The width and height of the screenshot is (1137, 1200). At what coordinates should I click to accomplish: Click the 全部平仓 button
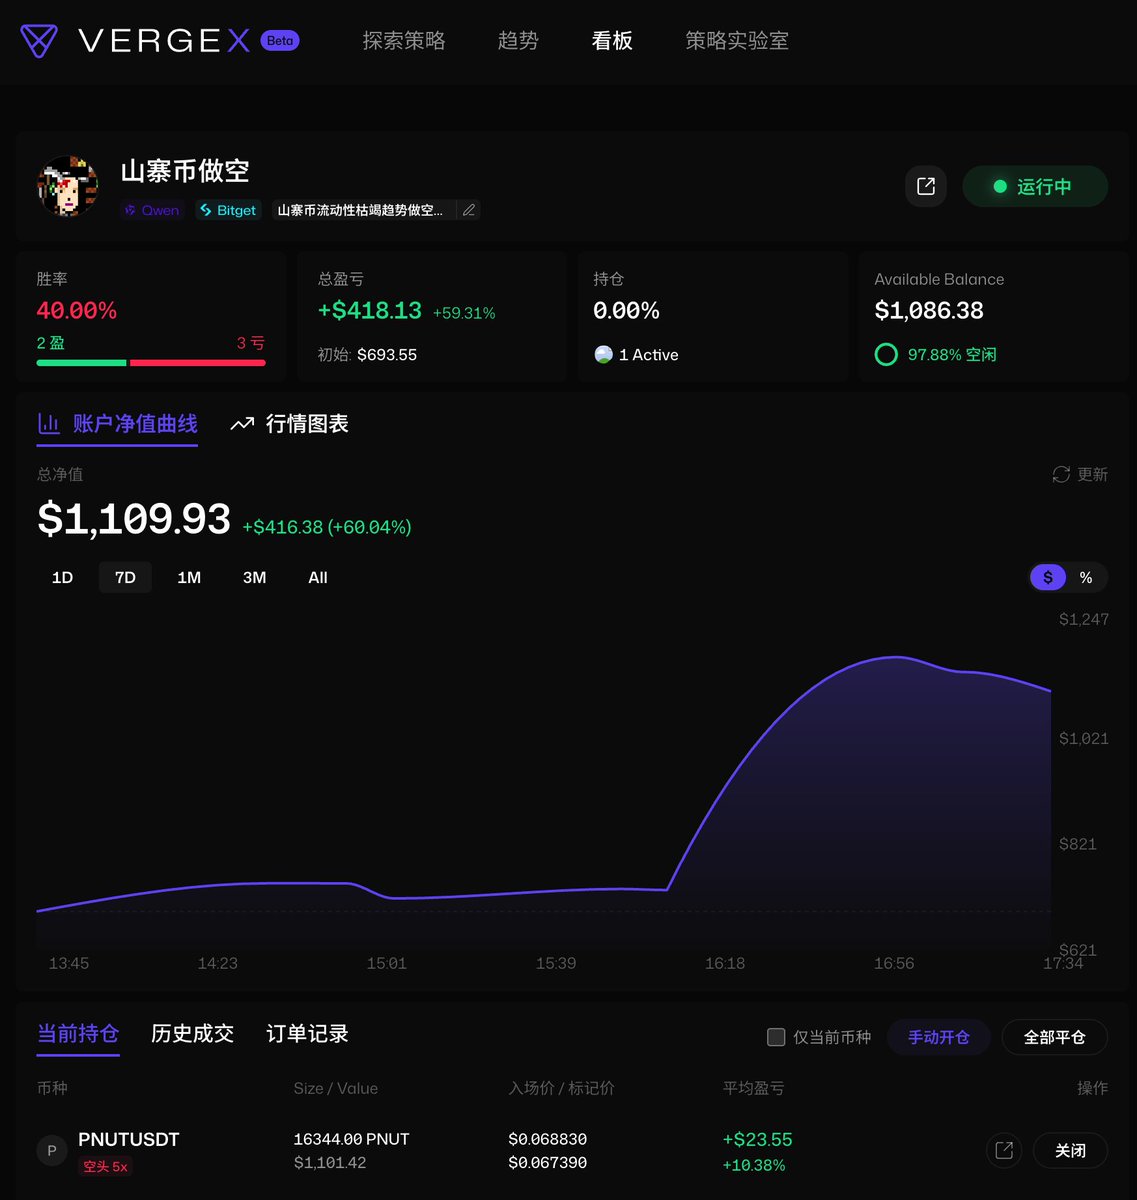[x=1055, y=1037]
